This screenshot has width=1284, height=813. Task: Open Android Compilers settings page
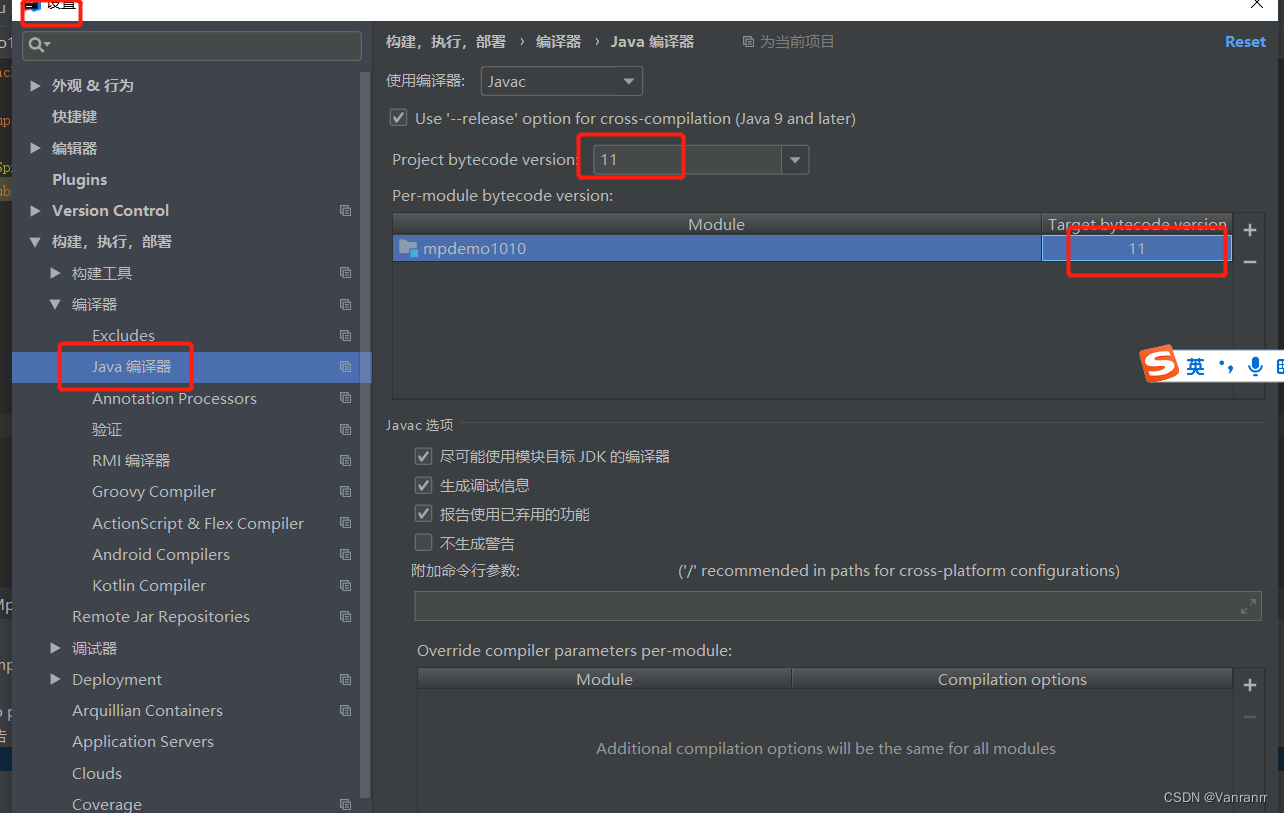[161, 554]
